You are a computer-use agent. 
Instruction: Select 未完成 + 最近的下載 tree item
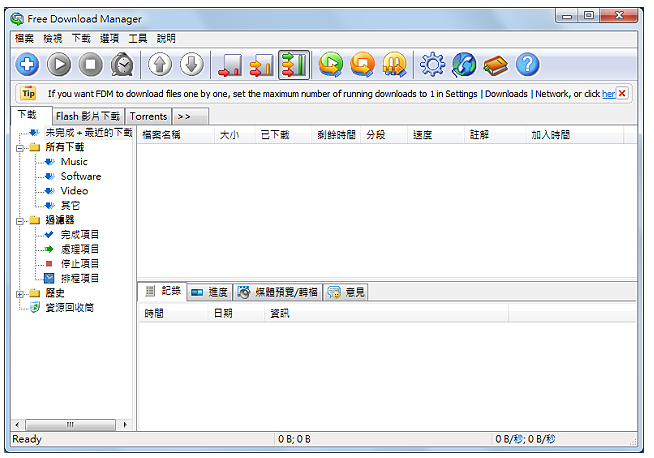(x=88, y=133)
